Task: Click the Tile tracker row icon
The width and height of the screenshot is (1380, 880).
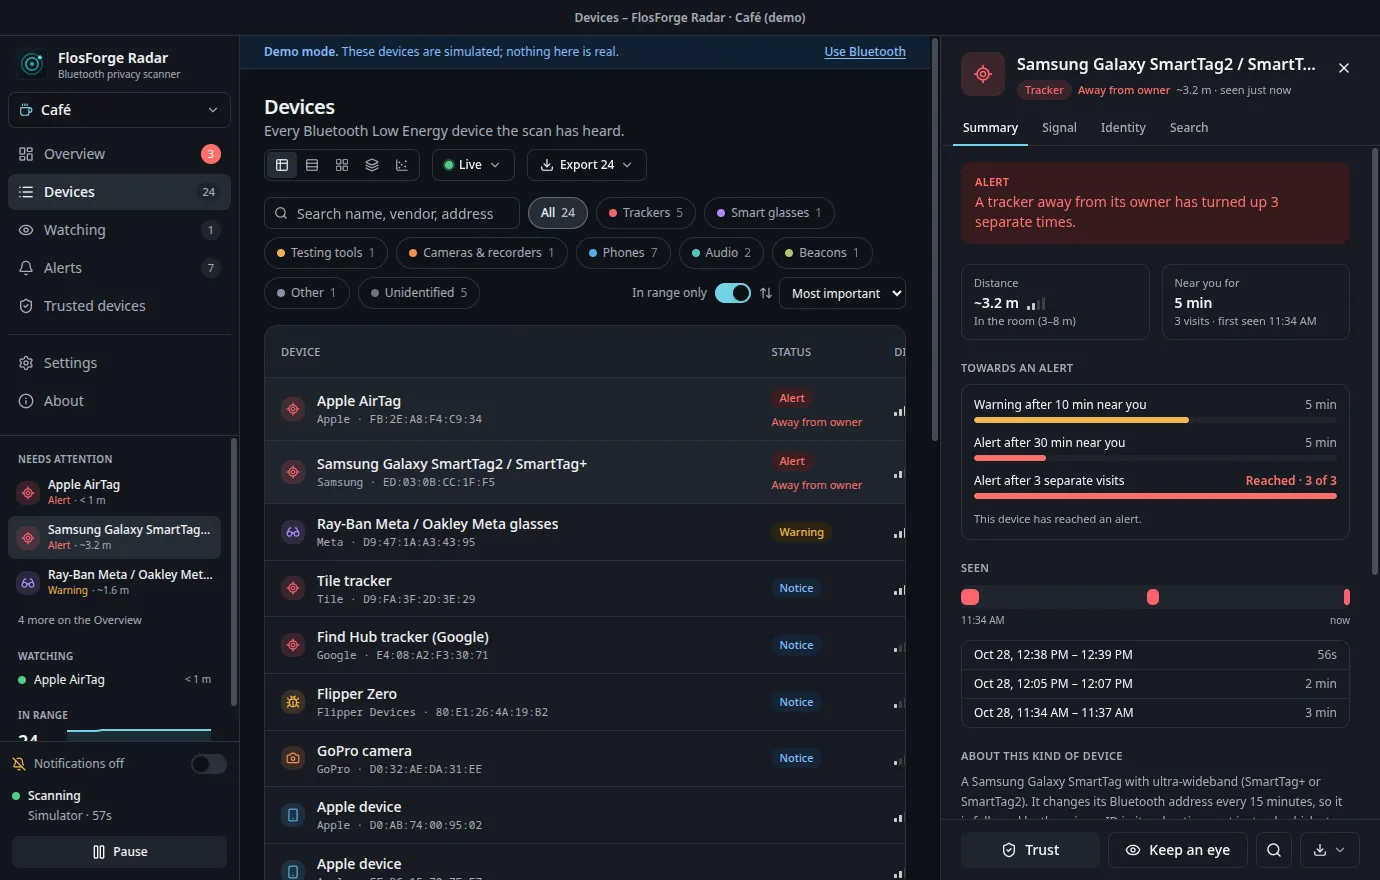Action: point(293,589)
